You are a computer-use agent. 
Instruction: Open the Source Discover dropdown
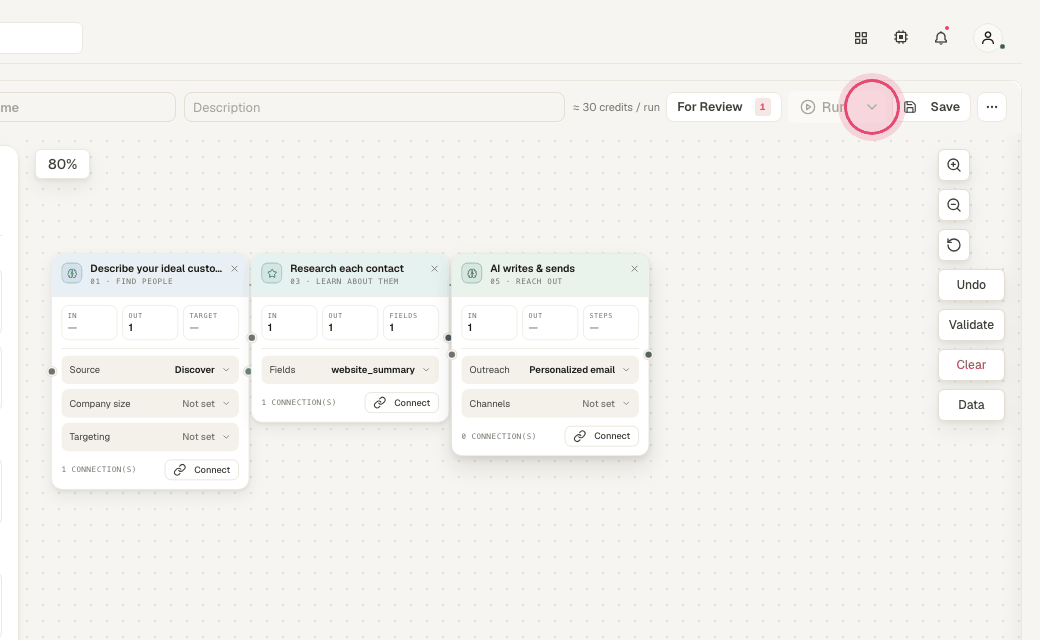tap(150, 369)
